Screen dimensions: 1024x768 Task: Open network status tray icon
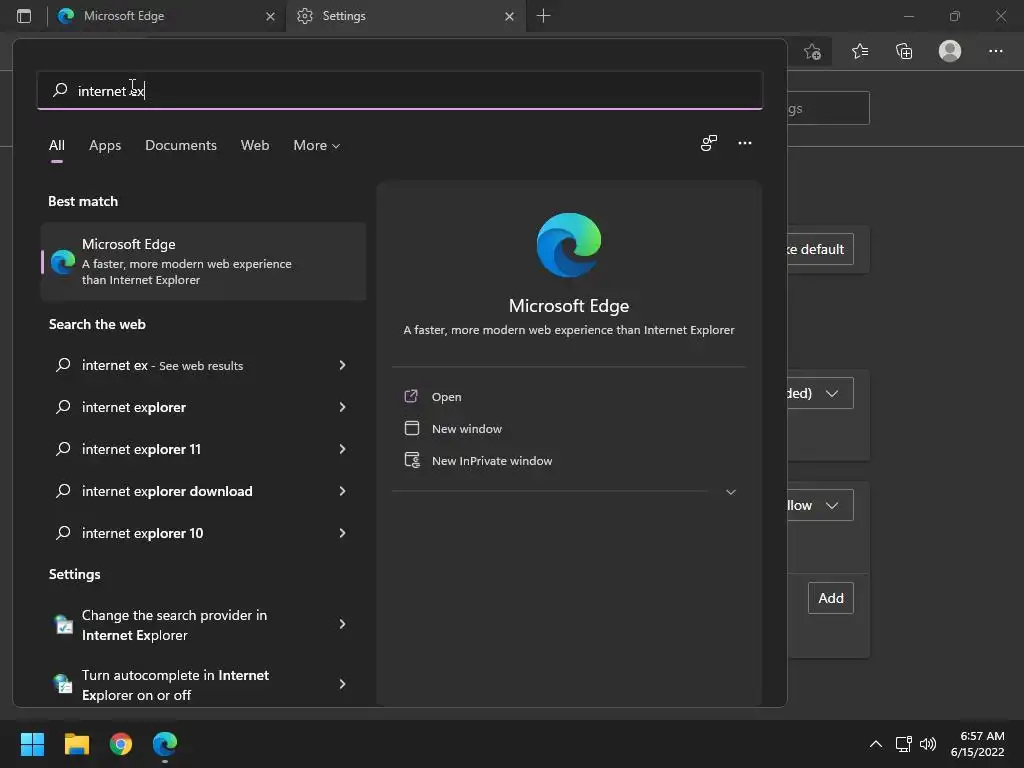pos(903,744)
